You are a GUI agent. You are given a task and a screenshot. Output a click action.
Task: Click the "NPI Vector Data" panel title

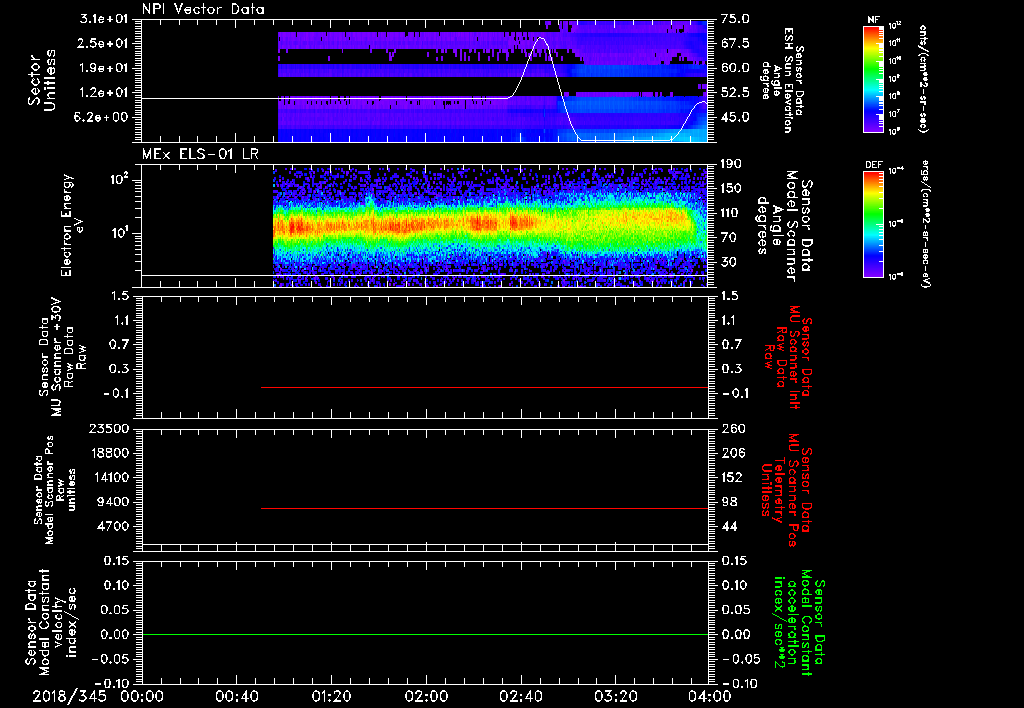[203, 9]
